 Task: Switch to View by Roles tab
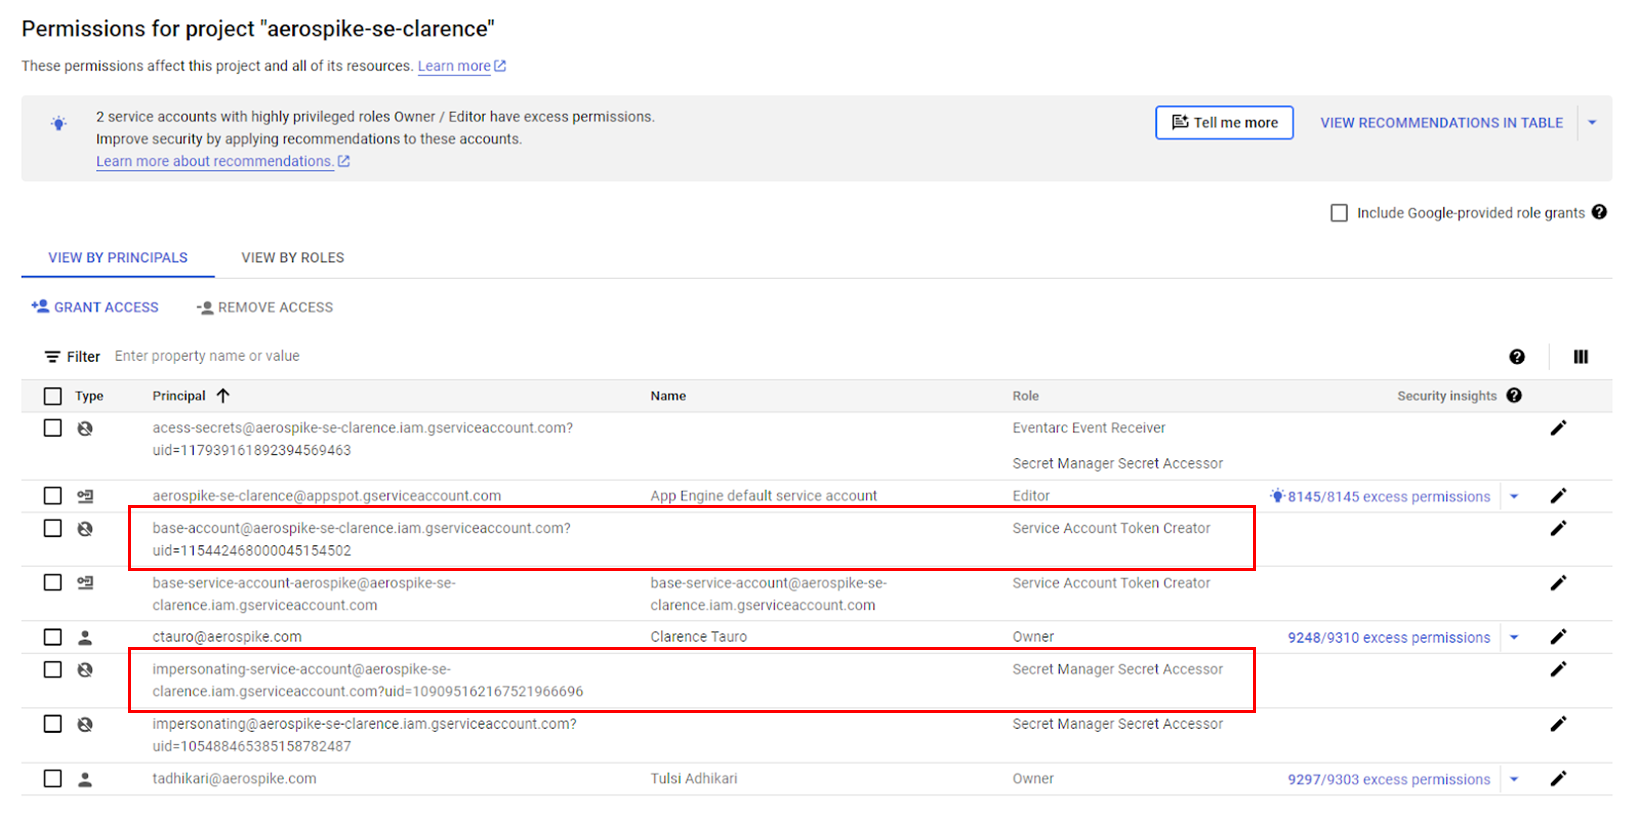[x=293, y=258]
